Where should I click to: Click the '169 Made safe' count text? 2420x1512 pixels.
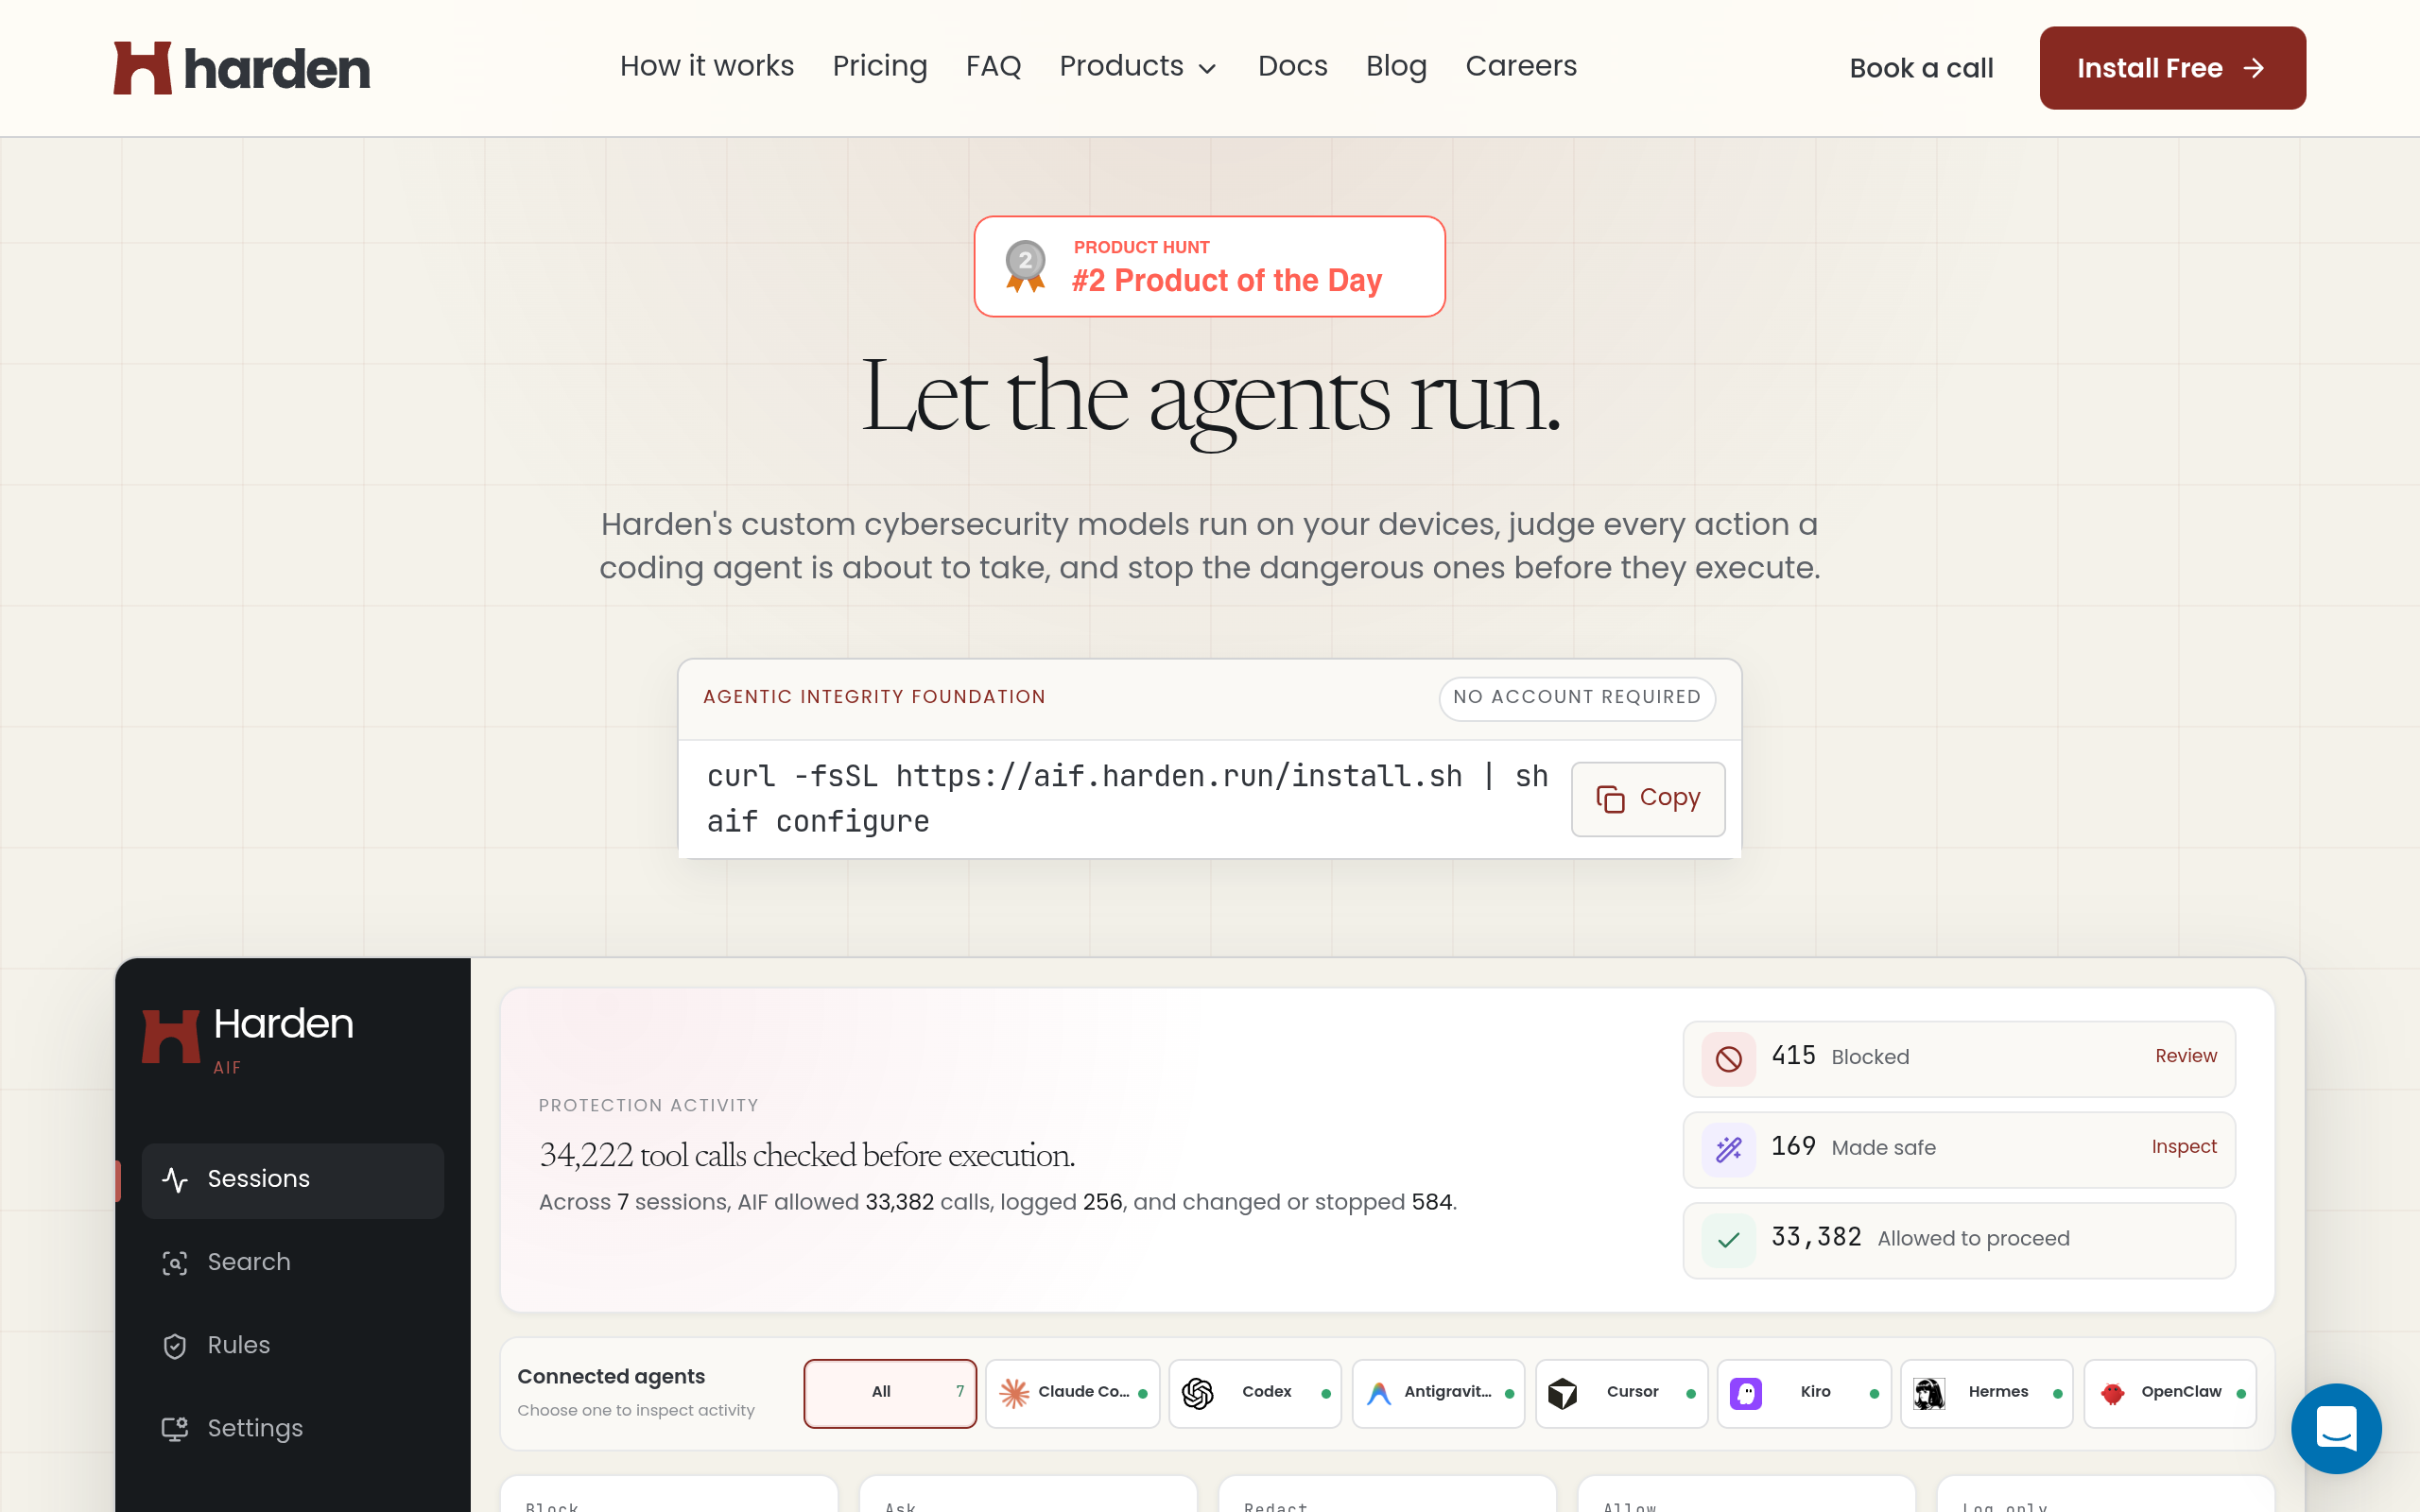[x=1853, y=1147]
